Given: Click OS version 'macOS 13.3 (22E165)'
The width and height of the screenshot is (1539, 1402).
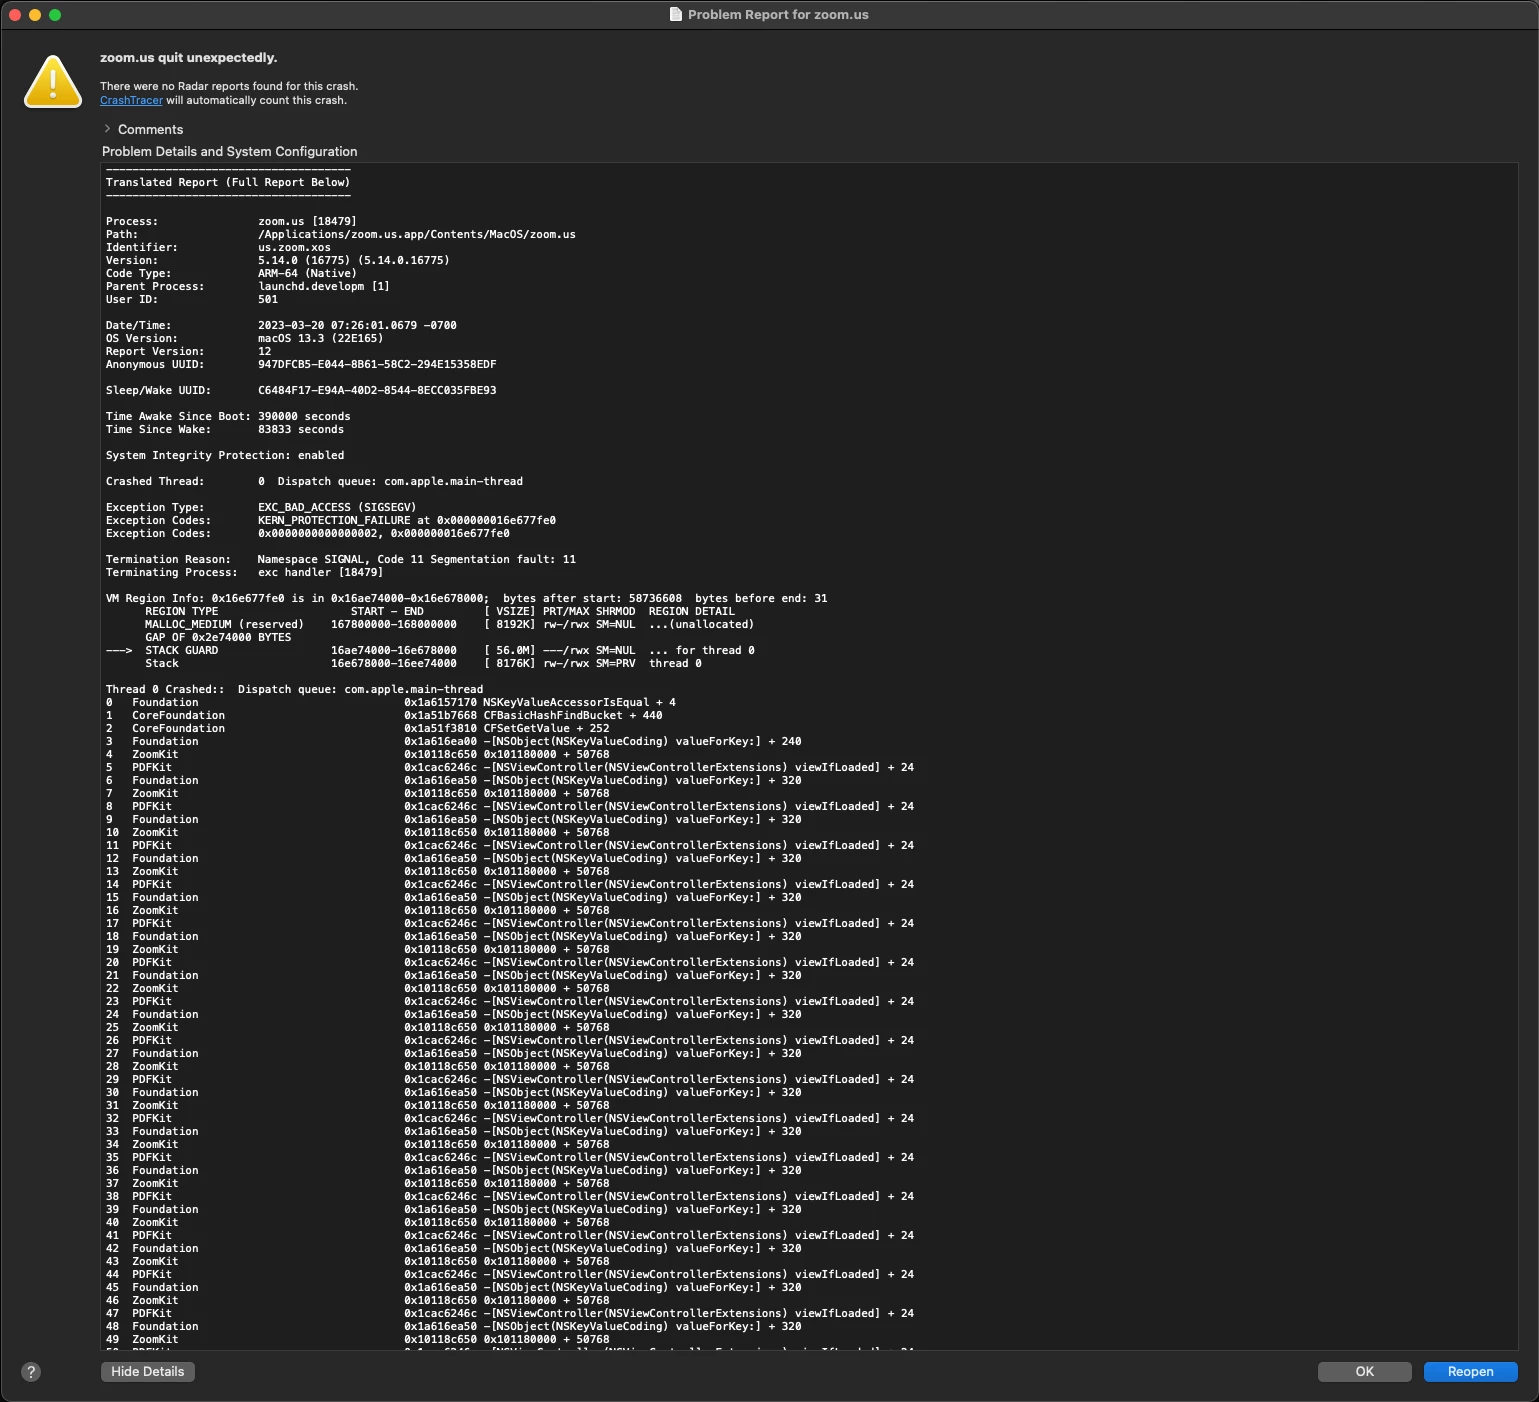Looking at the screenshot, I should pyautogui.click(x=320, y=338).
